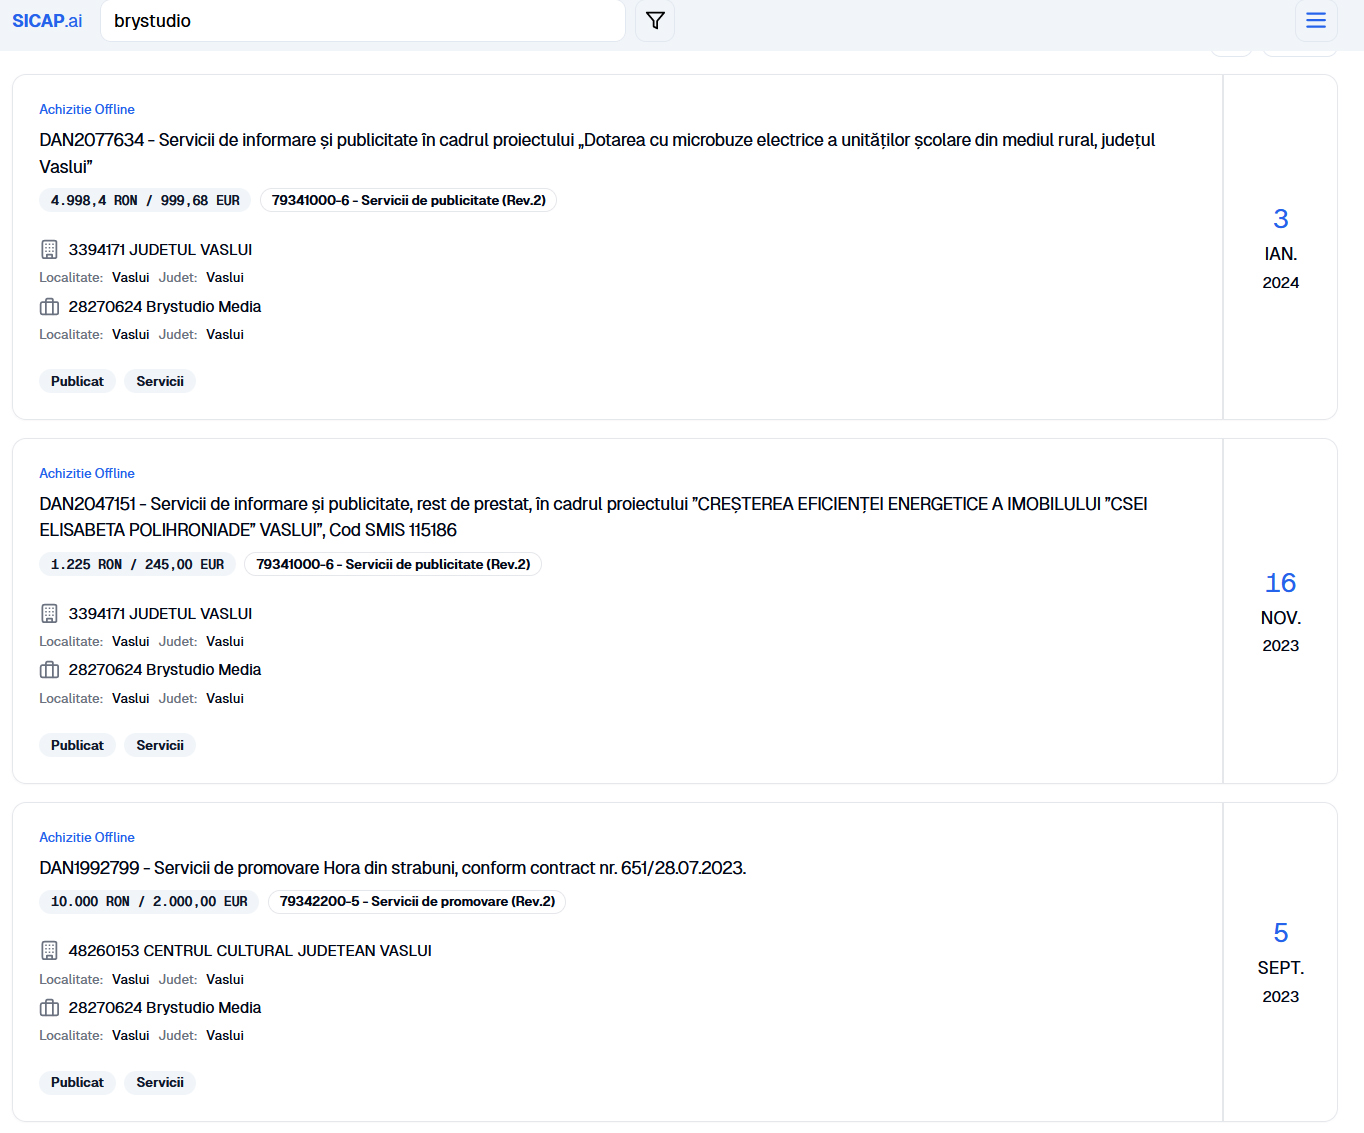1364x1133 pixels.
Task: Click the 10.000 RON price badge
Action: (x=149, y=902)
